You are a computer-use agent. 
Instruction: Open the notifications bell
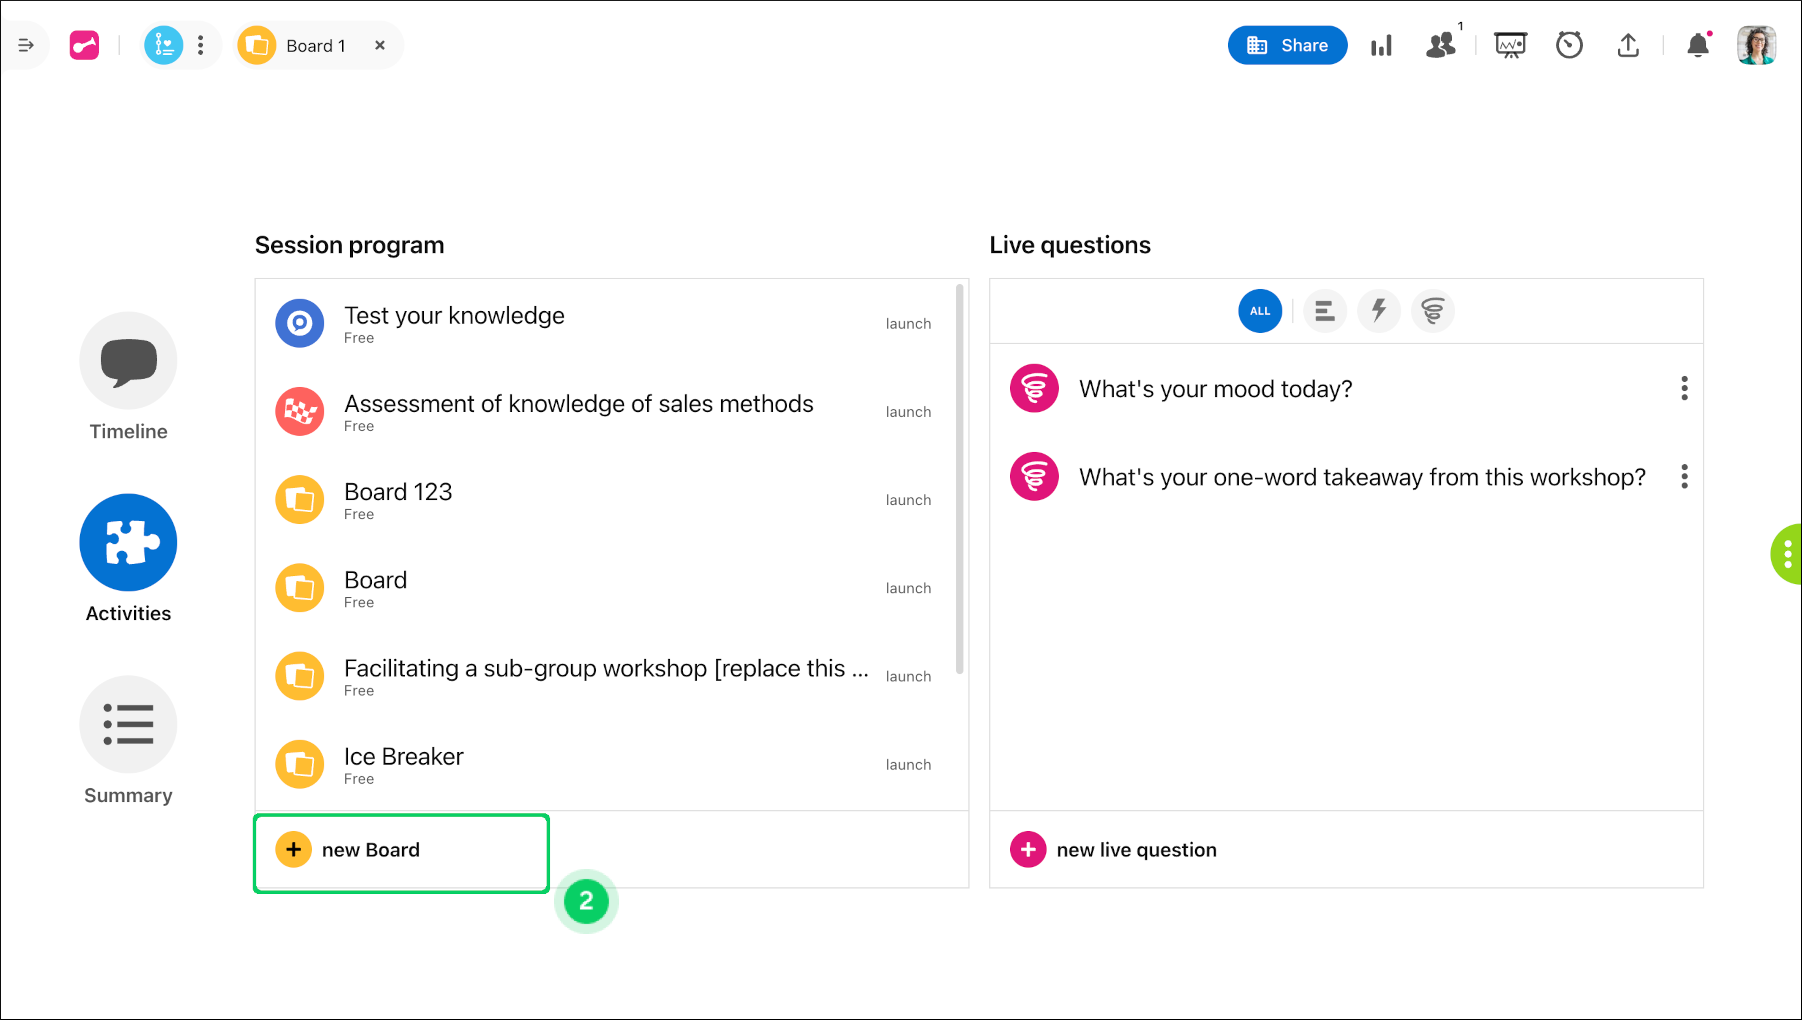point(1698,45)
